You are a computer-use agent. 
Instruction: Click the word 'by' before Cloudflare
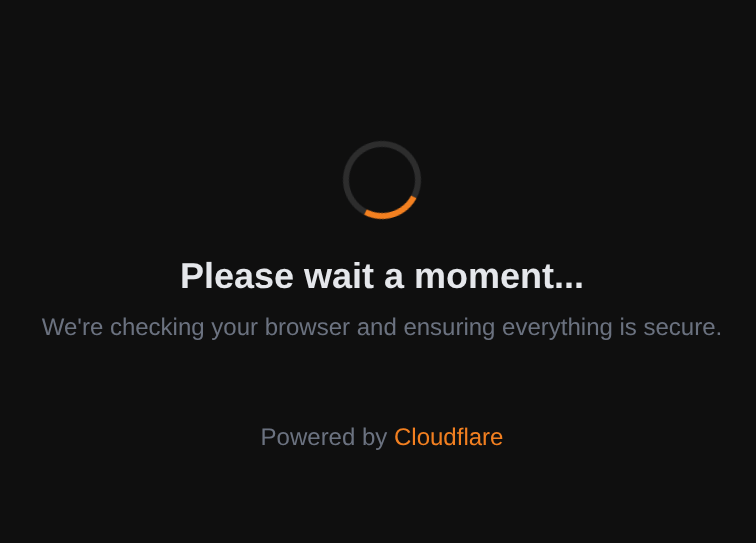tap(375, 438)
